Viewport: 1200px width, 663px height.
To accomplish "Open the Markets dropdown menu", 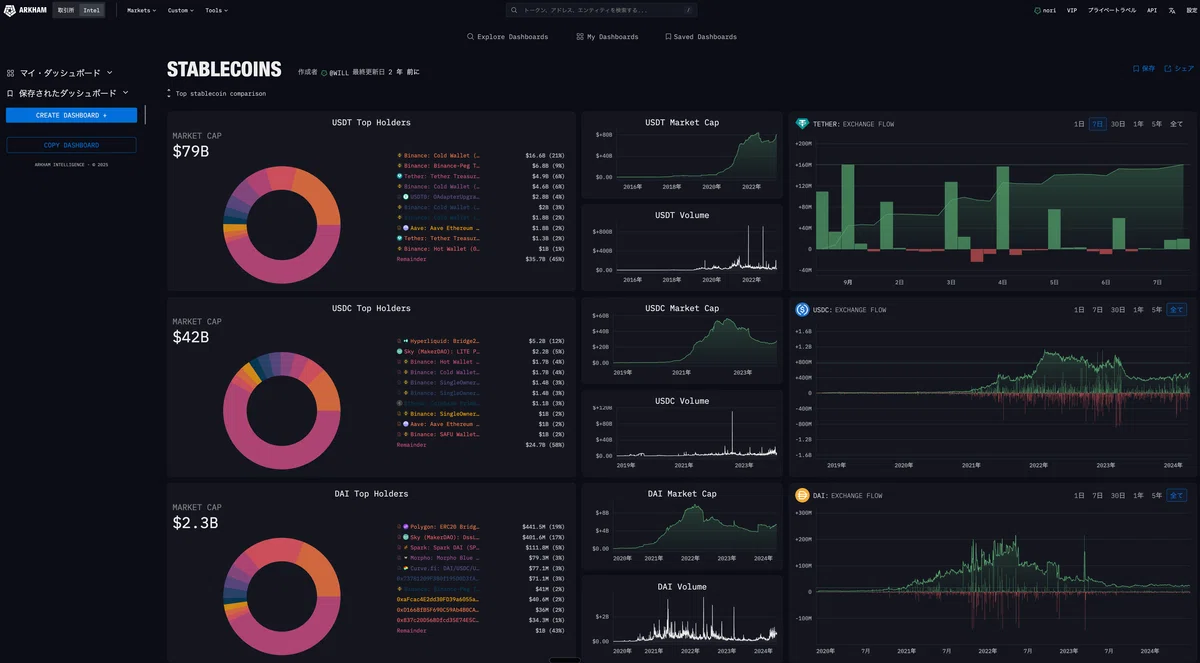I will click(x=142, y=10).
